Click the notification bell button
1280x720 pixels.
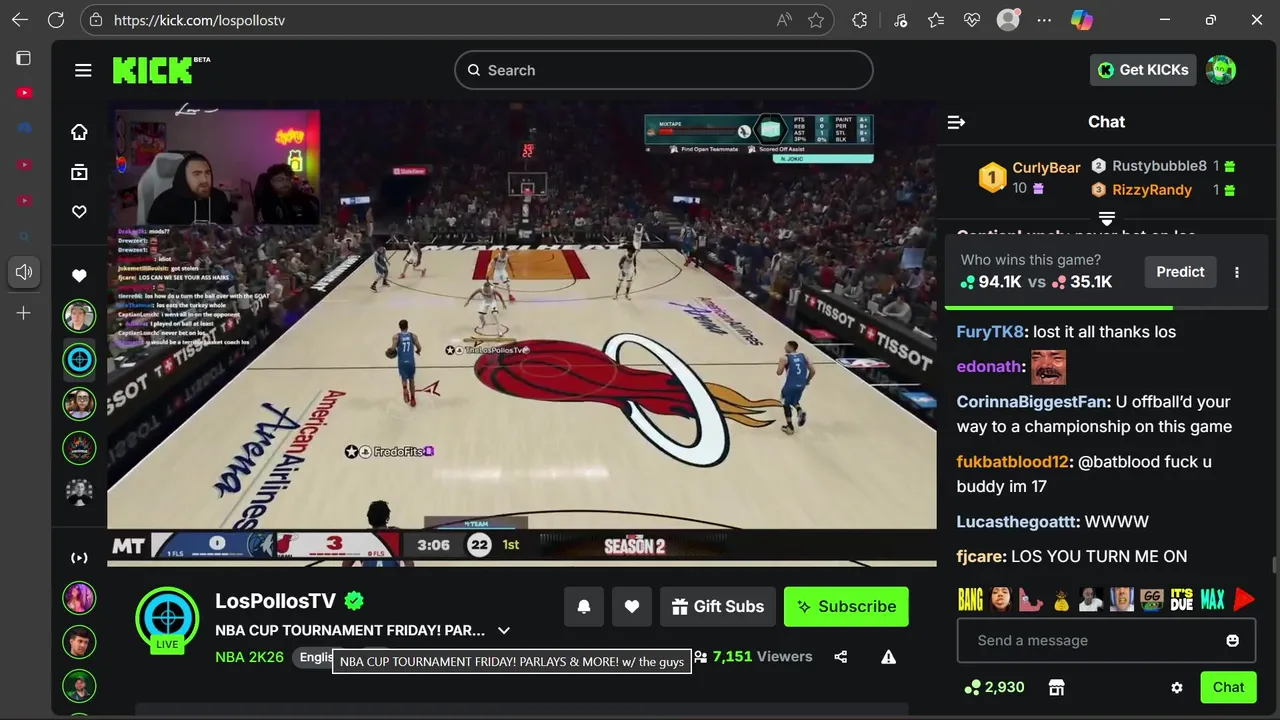point(584,606)
